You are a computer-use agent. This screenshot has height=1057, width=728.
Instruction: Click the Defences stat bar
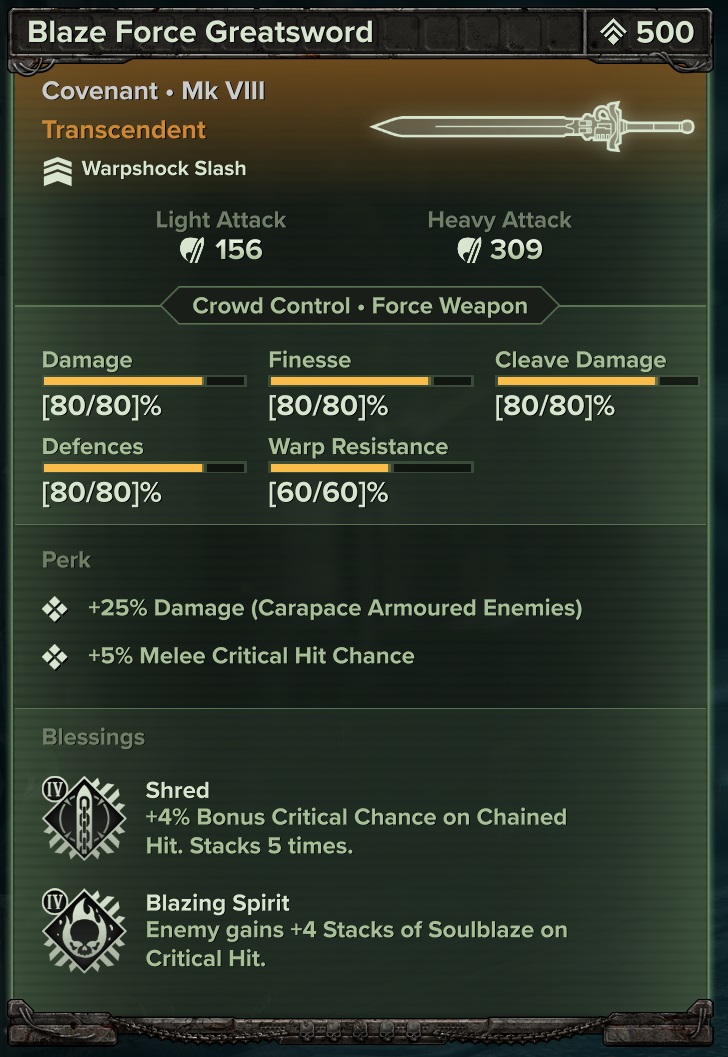click(x=144, y=467)
